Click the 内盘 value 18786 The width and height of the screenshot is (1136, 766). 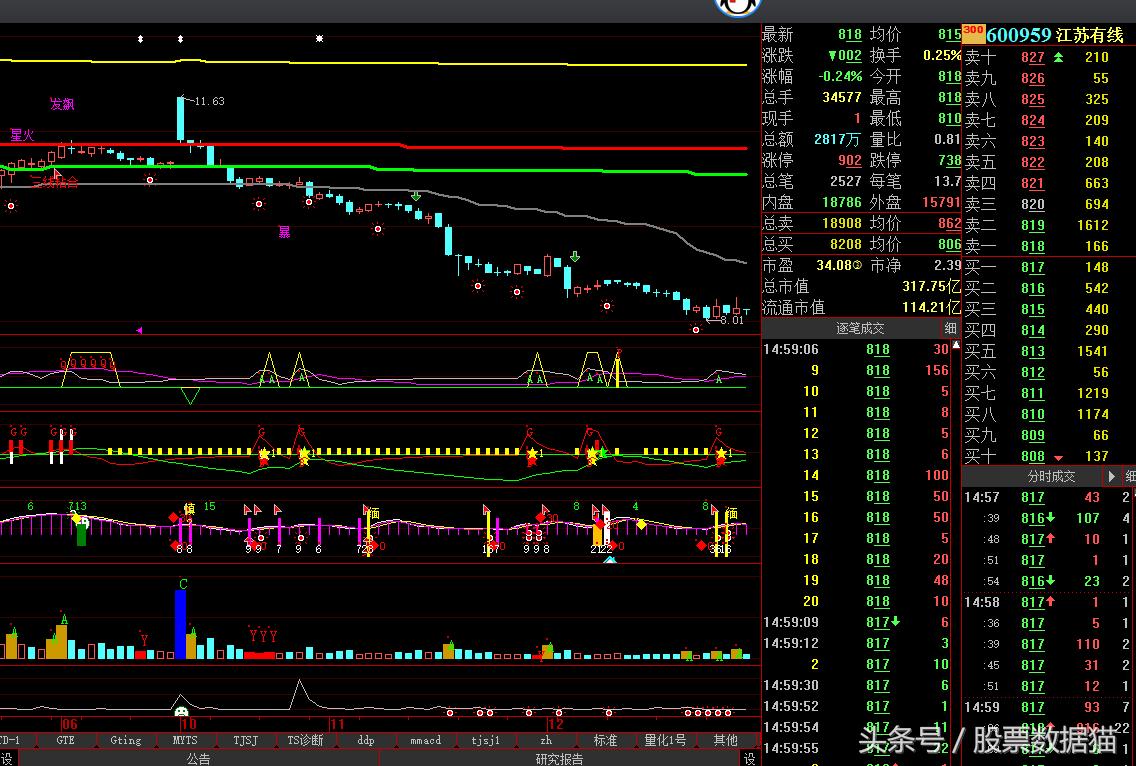coord(842,202)
